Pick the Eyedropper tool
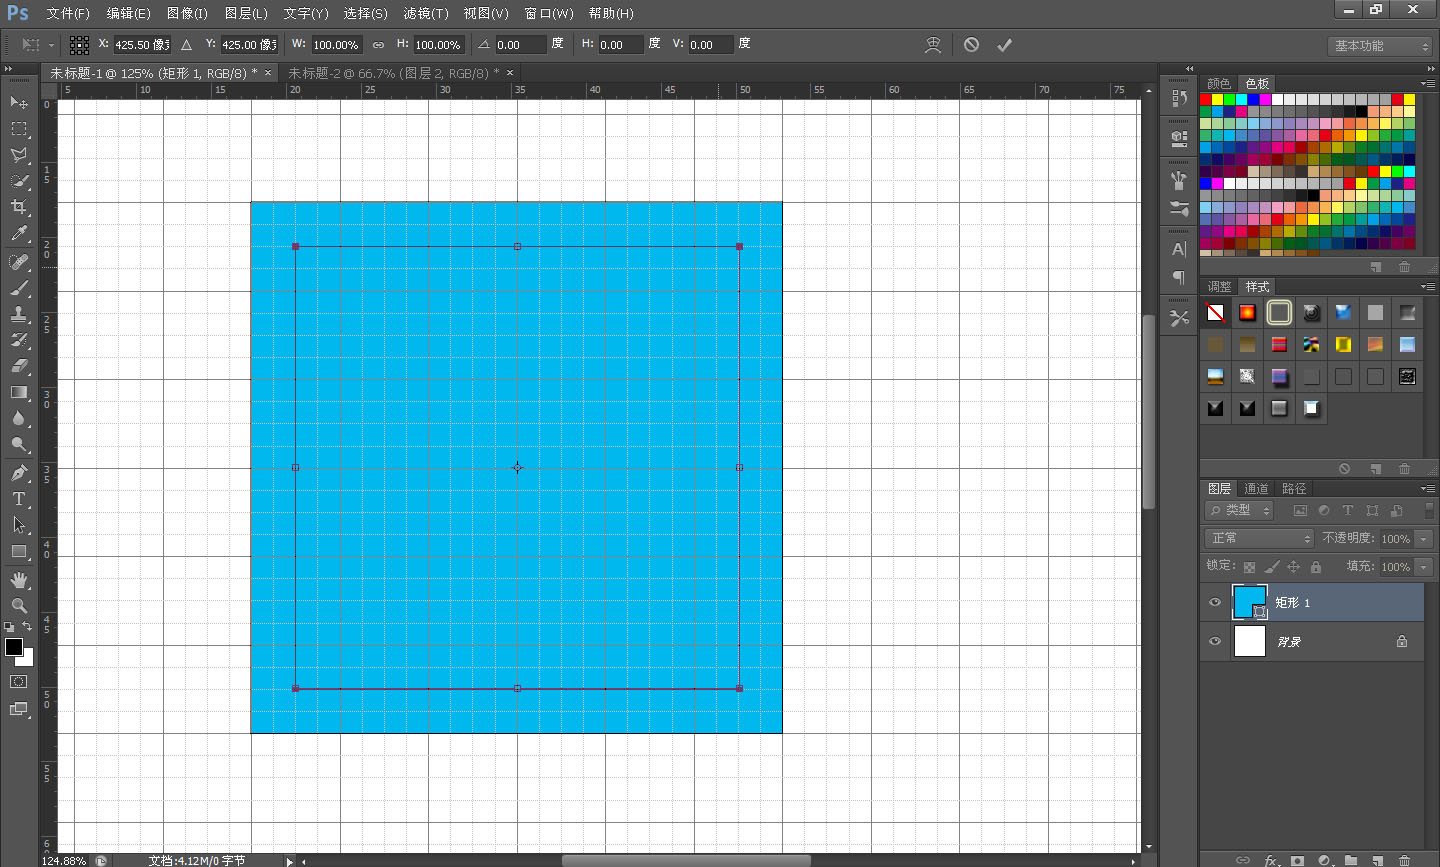 [x=18, y=234]
